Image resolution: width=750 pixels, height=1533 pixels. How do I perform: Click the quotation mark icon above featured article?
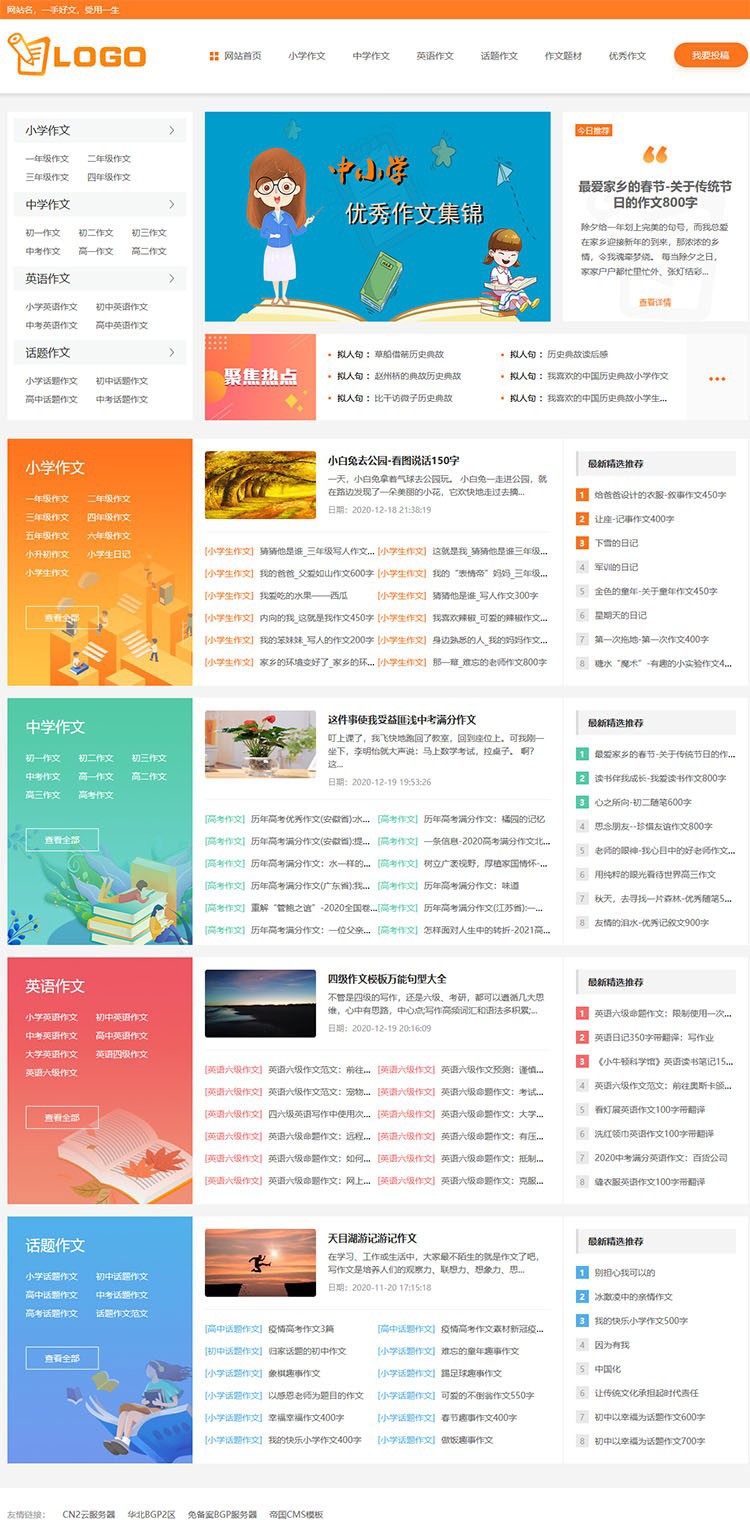(655, 155)
